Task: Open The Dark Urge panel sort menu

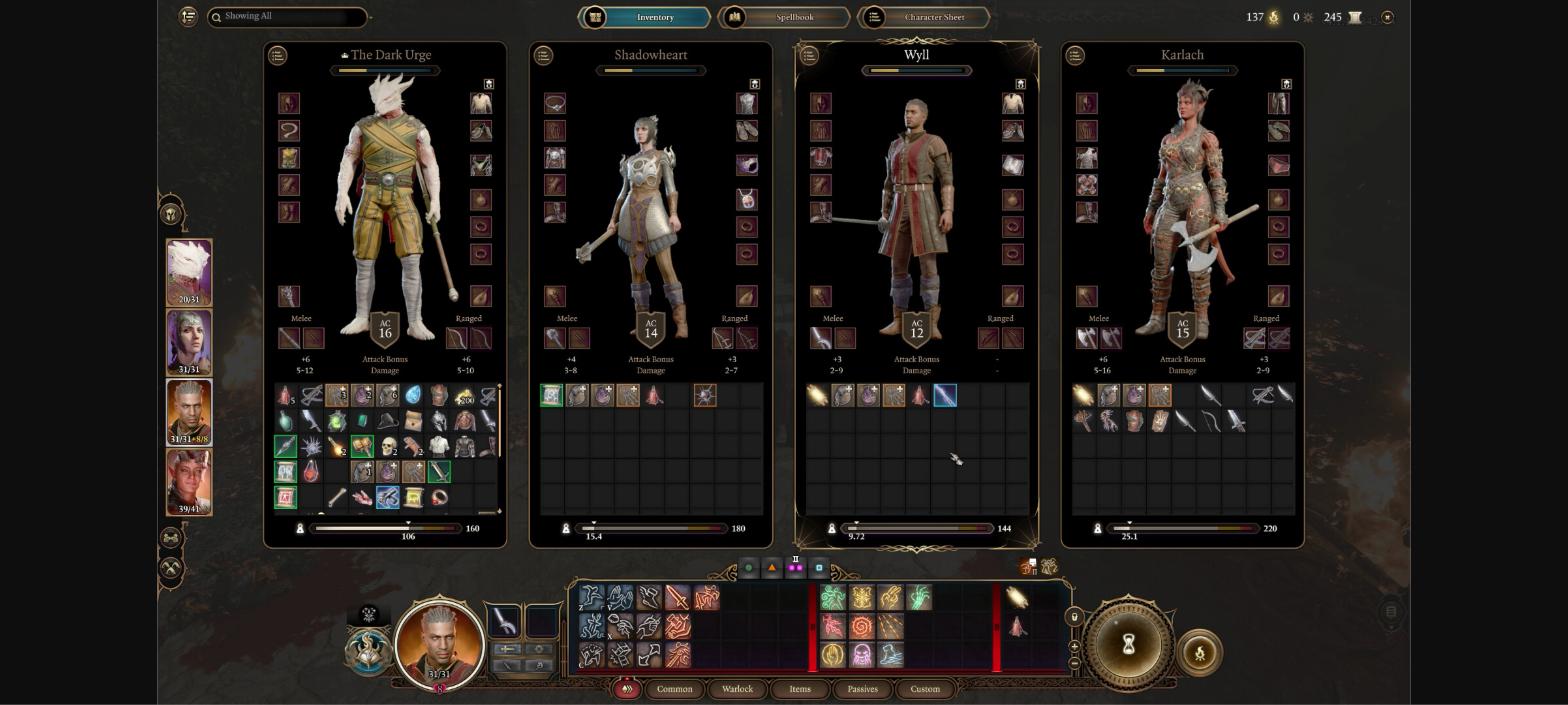Action: click(x=278, y=55)
